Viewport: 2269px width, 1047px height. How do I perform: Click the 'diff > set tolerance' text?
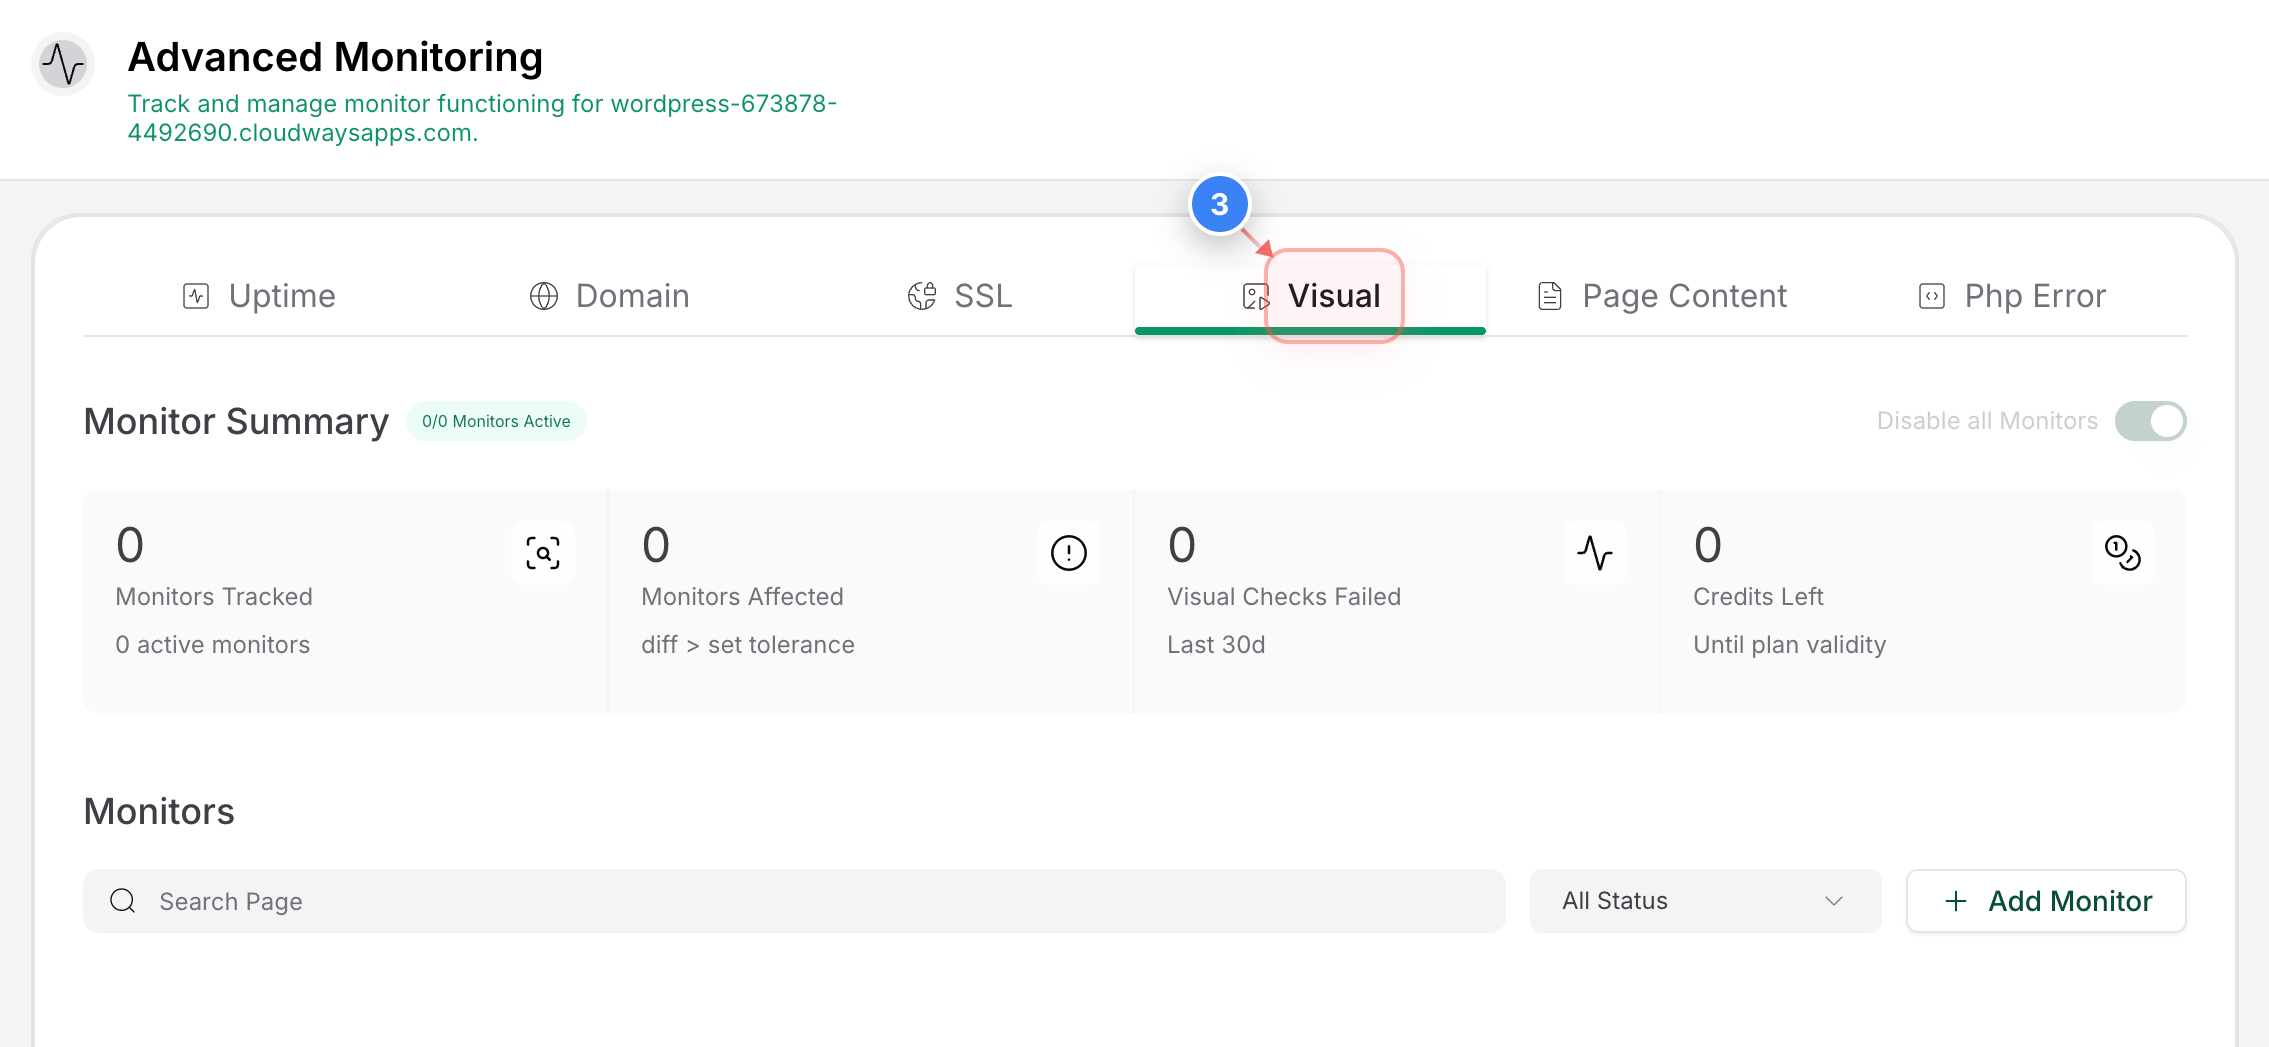(748, 645)
